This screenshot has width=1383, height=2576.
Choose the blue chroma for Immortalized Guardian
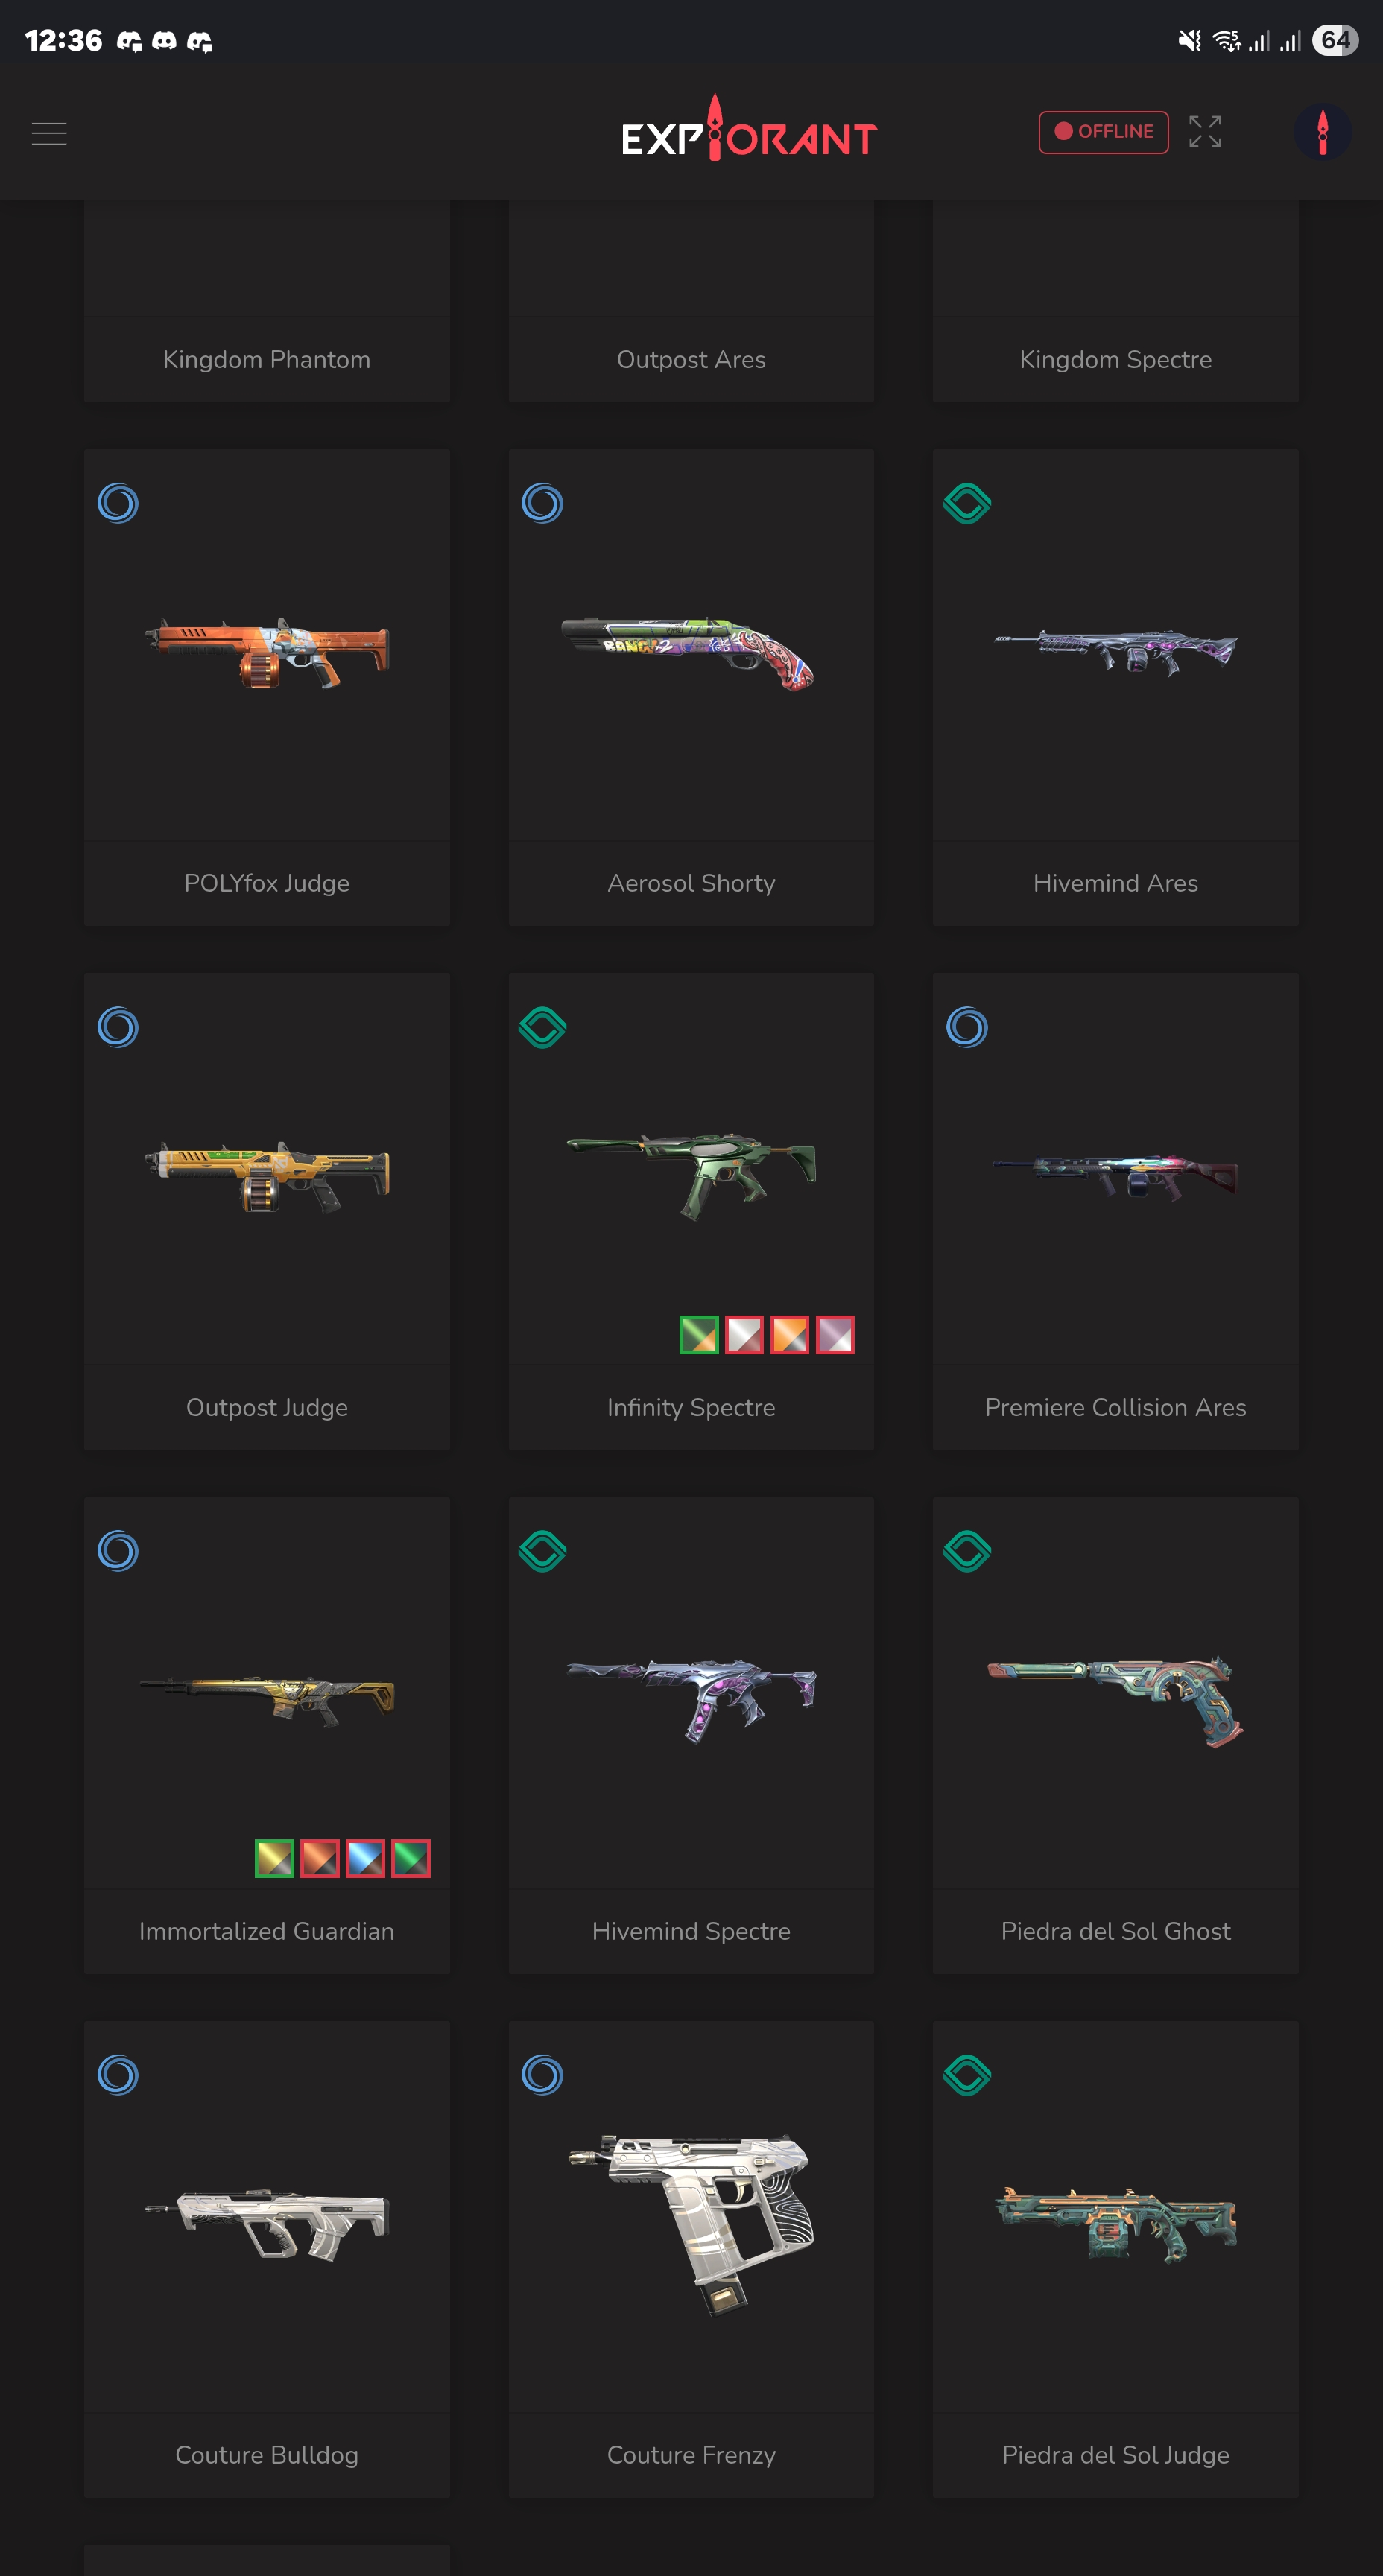365,1858
